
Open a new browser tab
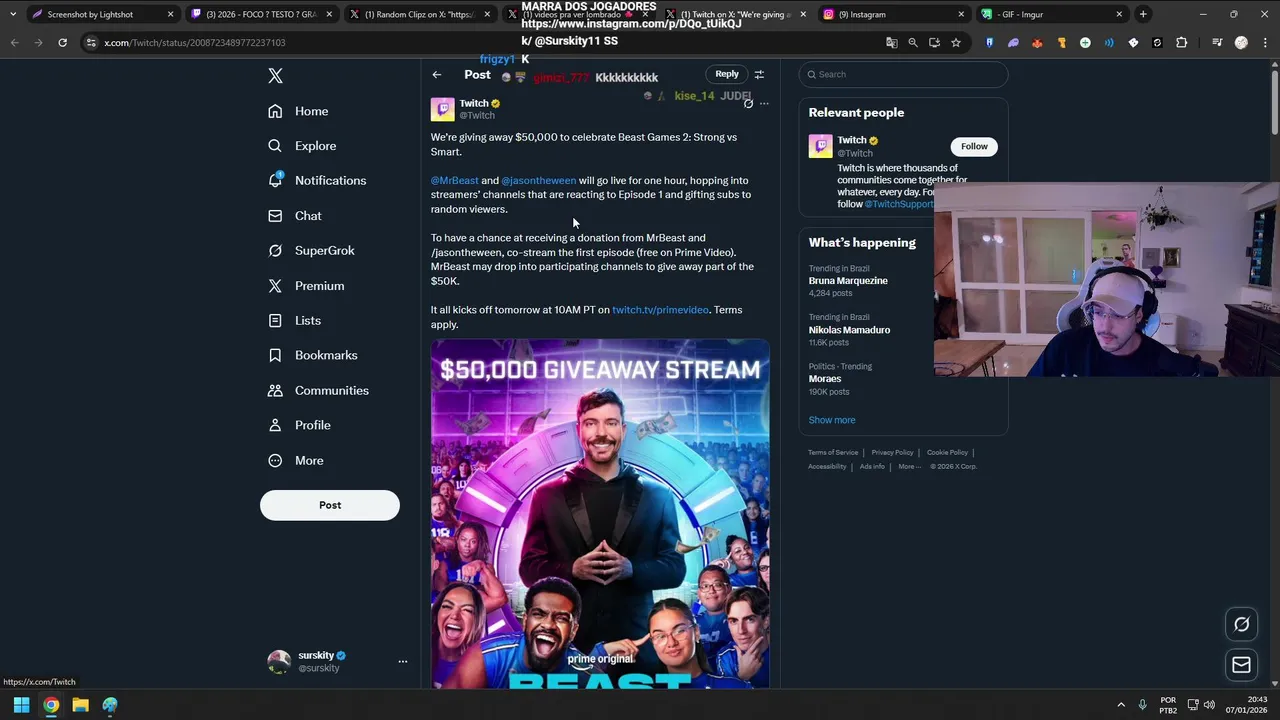[1143, 14]
